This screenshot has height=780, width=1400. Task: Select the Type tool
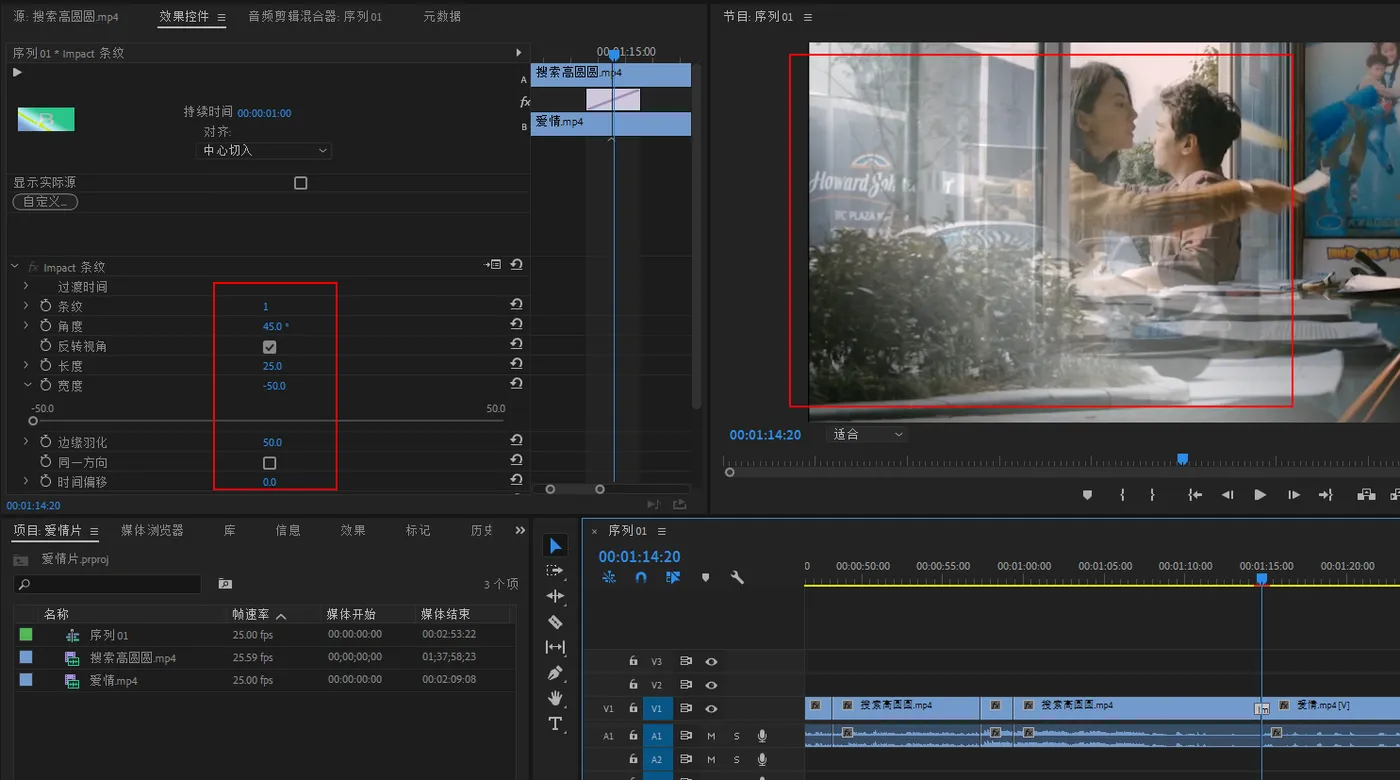556,723
